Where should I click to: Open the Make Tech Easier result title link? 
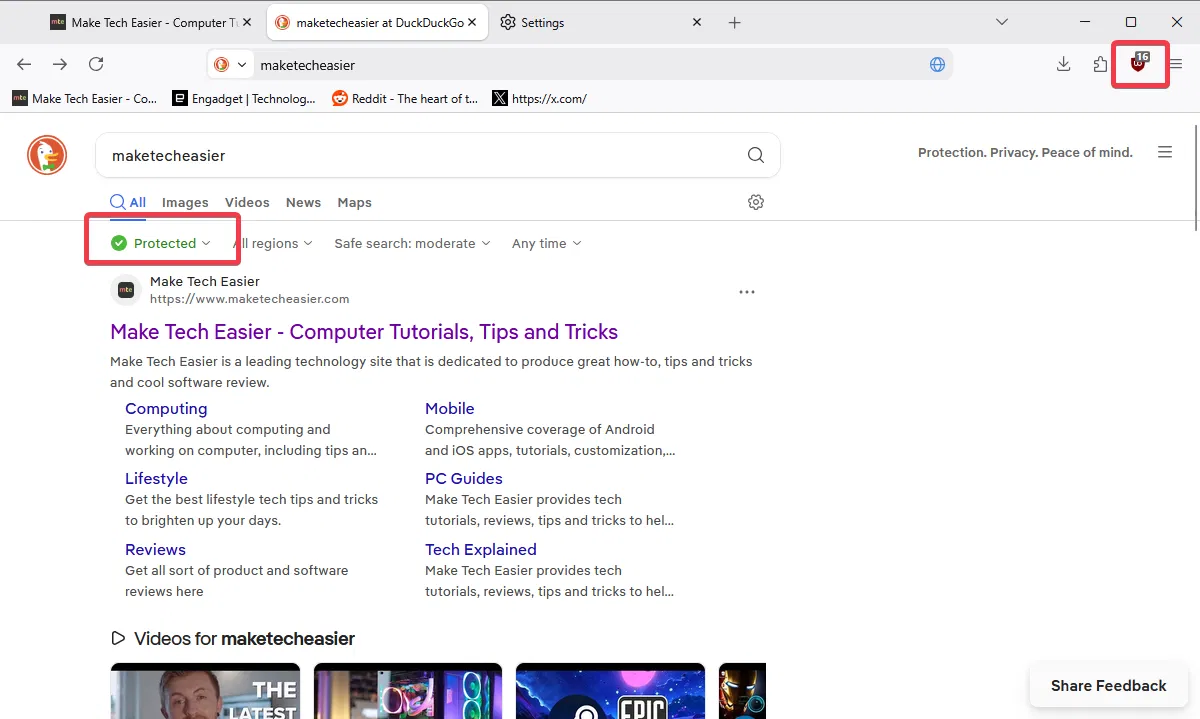click(x=364, y=332)
